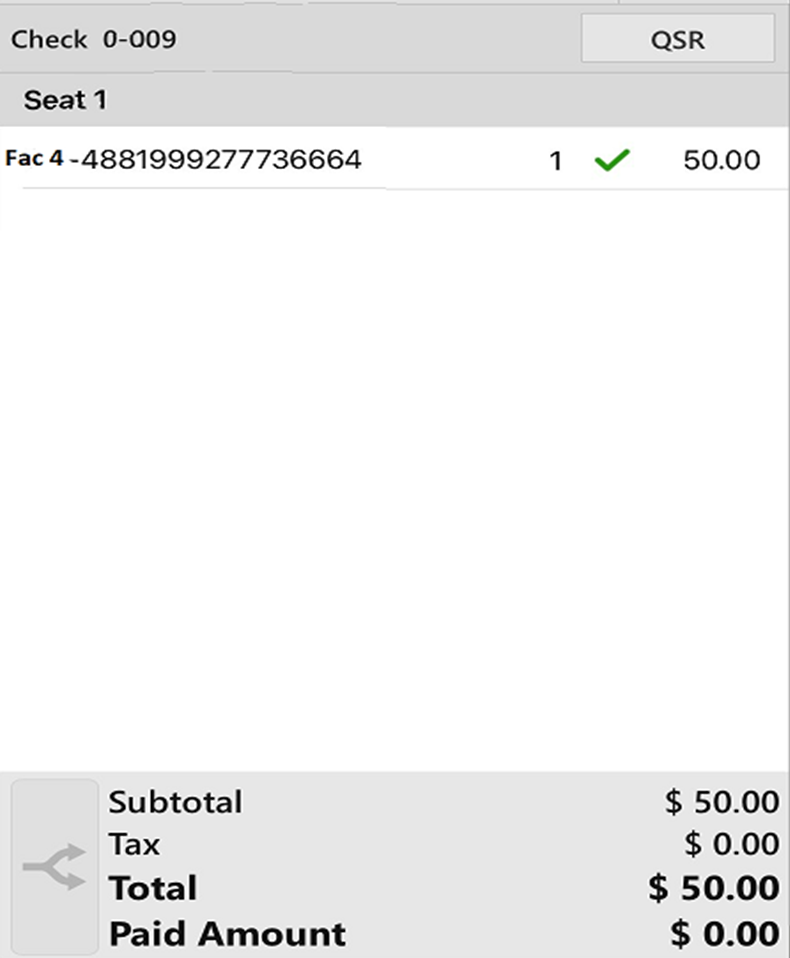This screenshot has height=958, width=790.
Task: Click quantity 1 on the Fac 4 line
Action: pyautogui.click(x=555, y=160)
